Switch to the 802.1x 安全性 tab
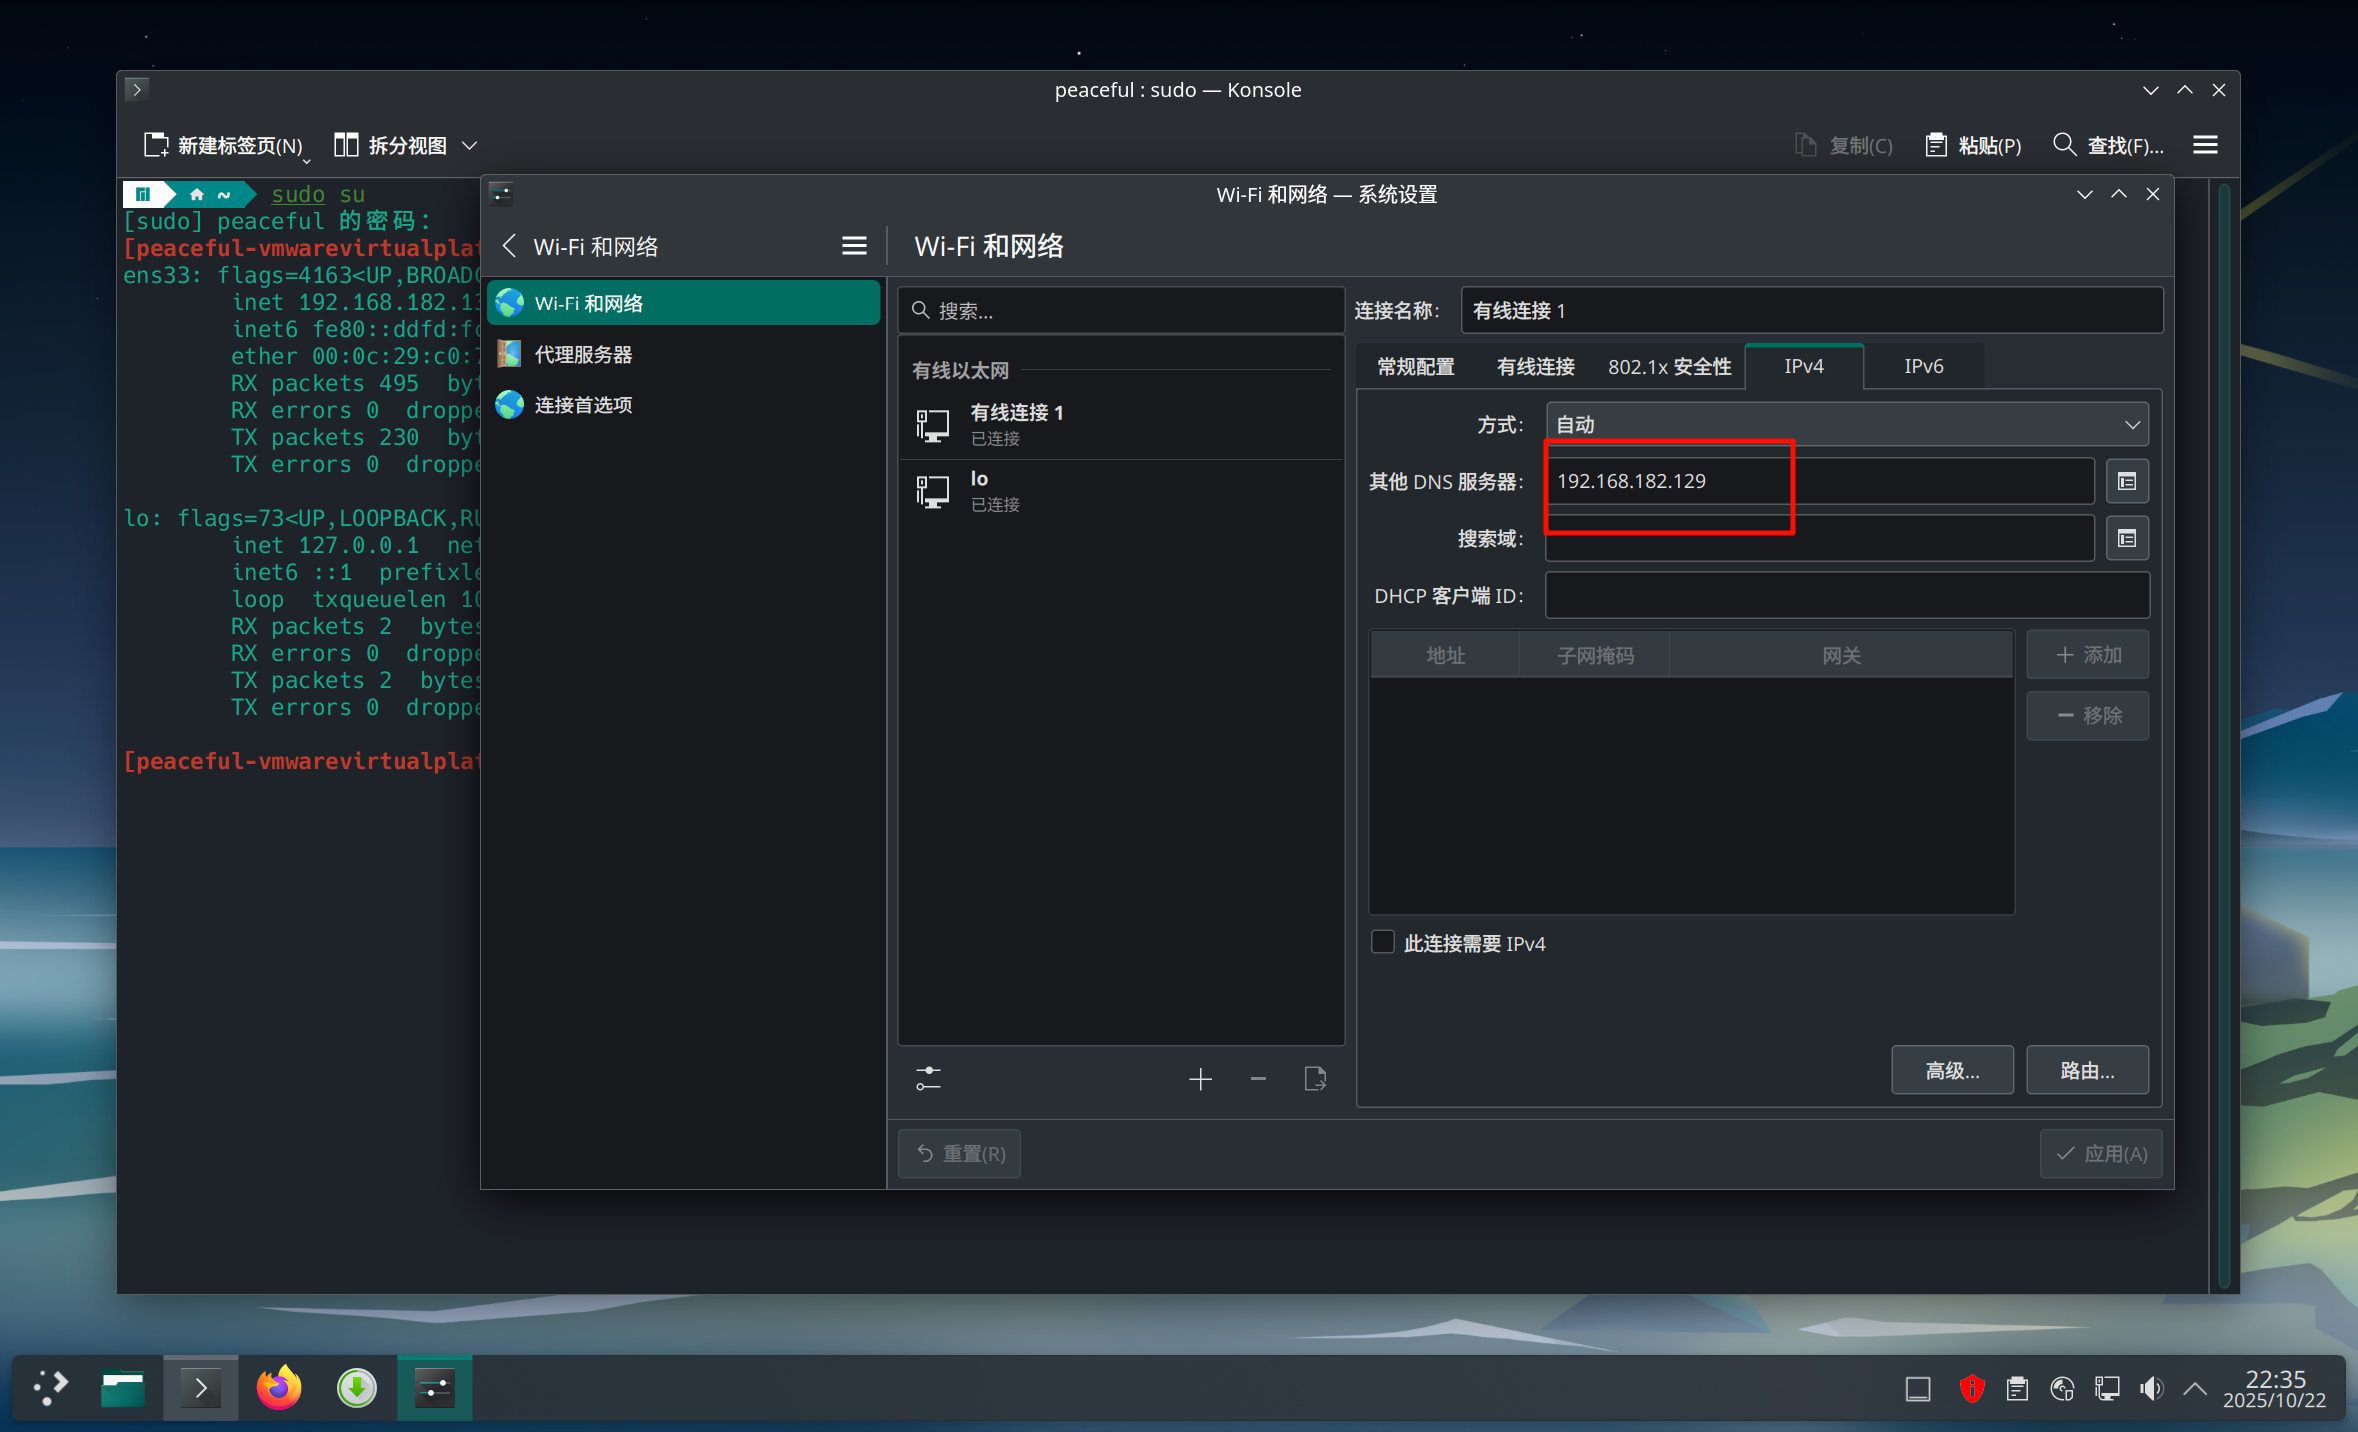Image resolution: width=2358 pixels, height=1432 pixels. pyautogui.click(x=1669, y=367)
